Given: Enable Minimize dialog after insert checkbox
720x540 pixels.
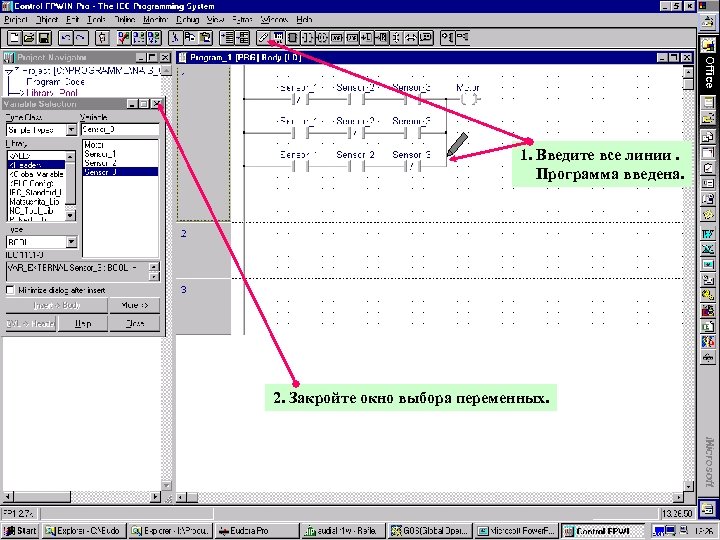Looking at the screenshot, I should (10, 290).
